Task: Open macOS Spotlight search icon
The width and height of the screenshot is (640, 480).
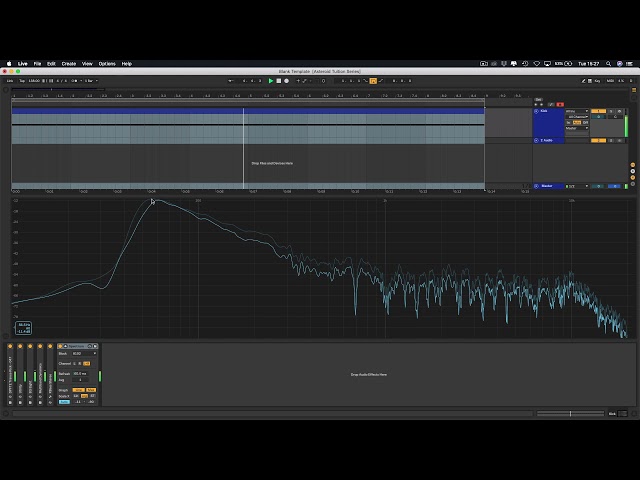Action: [x=608, y=64]
